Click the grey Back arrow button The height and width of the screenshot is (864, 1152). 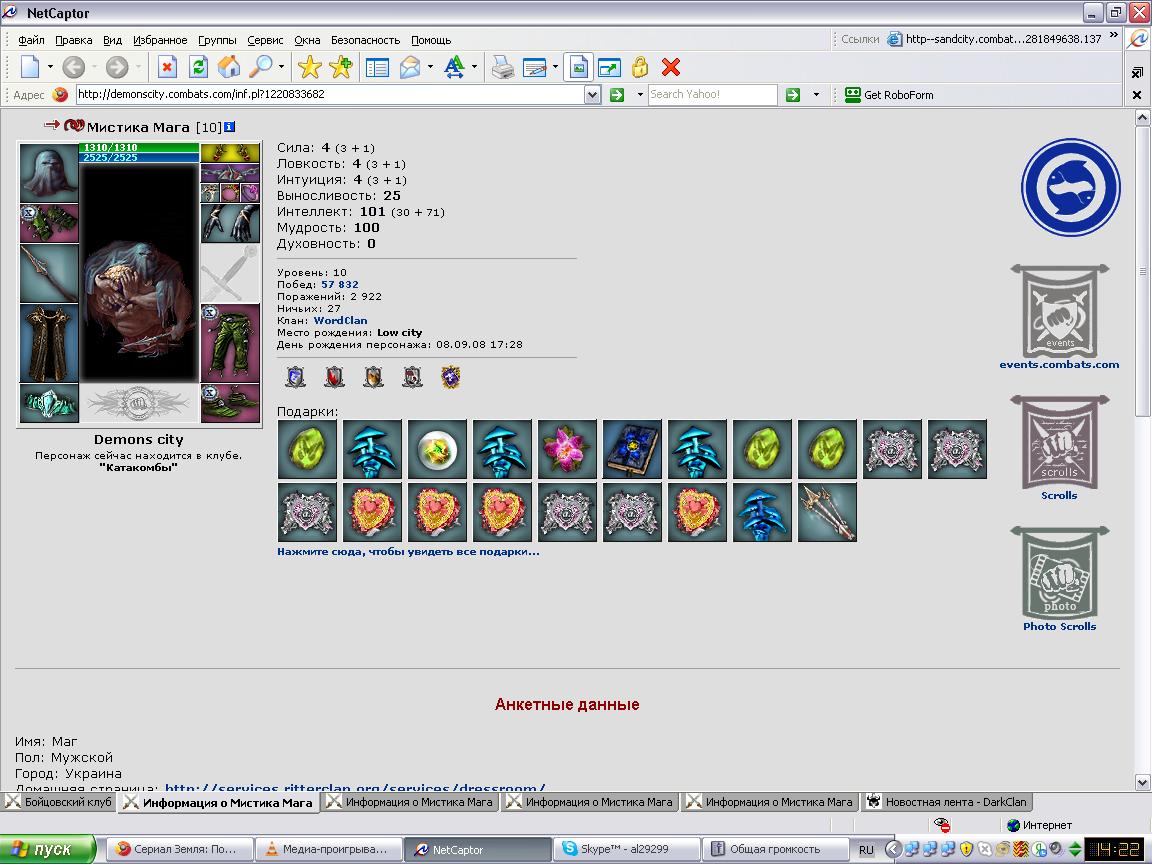pos(73,68)
